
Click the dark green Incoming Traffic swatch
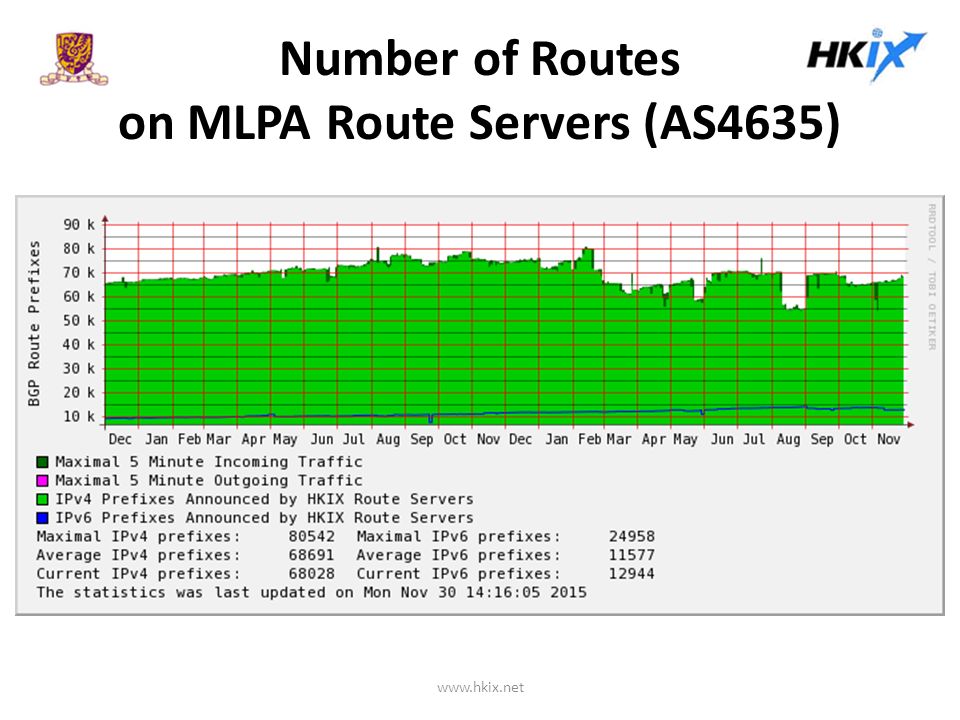(42, 462)
